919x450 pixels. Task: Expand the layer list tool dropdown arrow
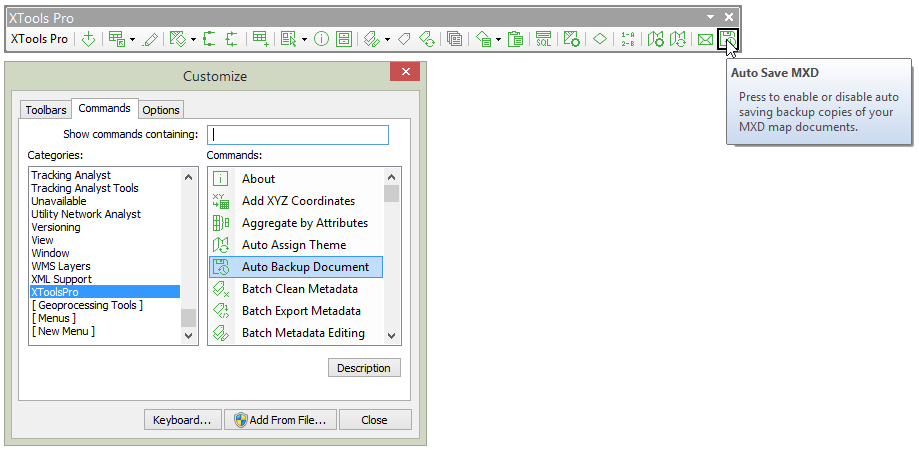coord(498,40)
